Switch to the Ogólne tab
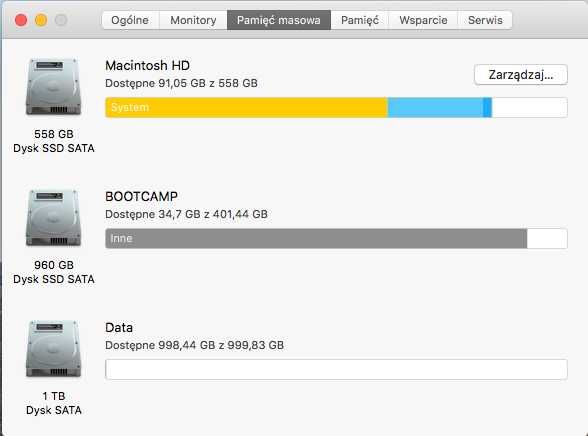Image resolution: width=588 pixels, height=436 pixels. [x=130, y=20]
